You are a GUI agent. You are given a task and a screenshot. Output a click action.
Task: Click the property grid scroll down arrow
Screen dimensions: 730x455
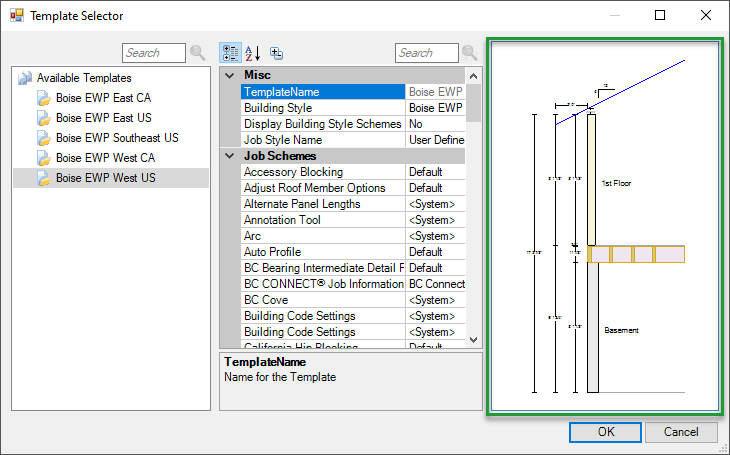(473, 340)
